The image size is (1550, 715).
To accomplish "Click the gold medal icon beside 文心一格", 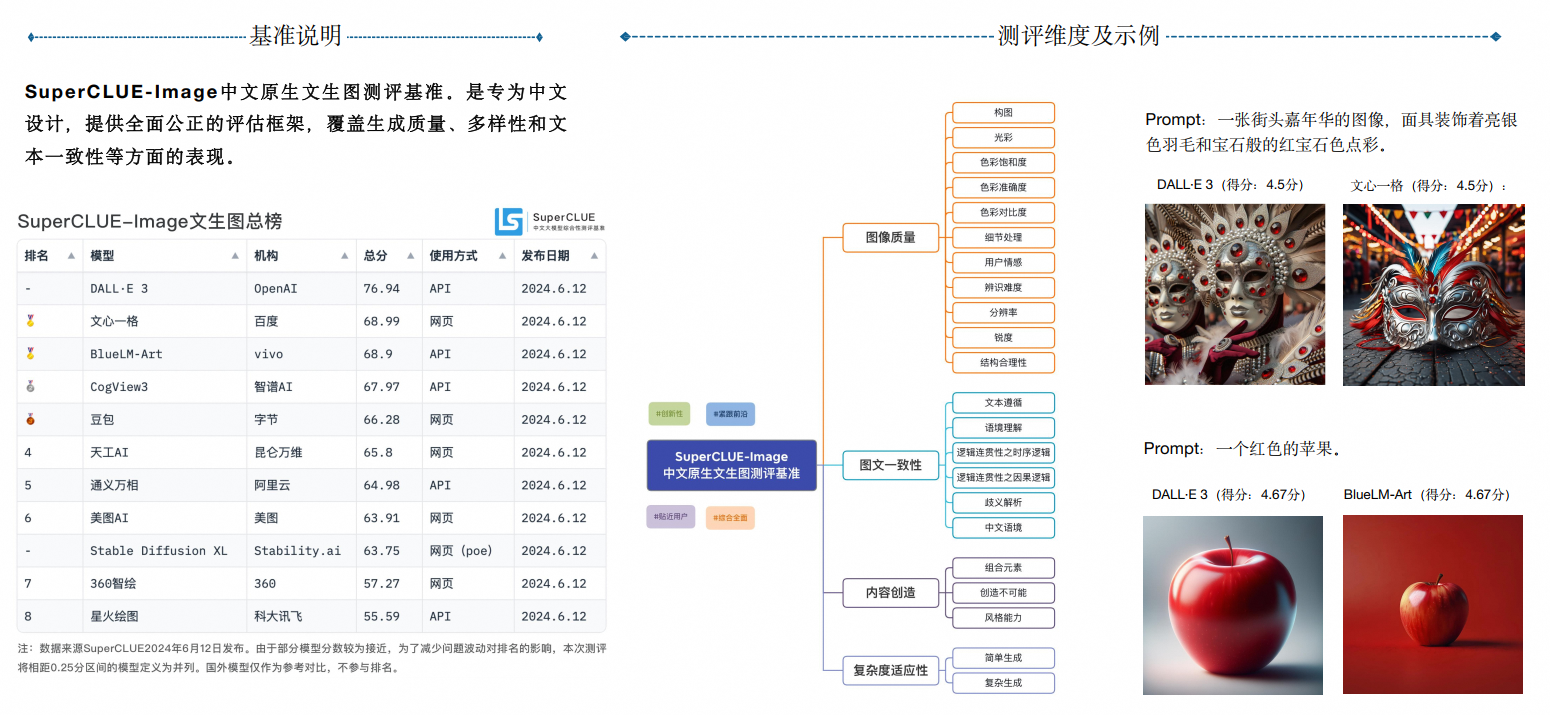I will point(30,321).
